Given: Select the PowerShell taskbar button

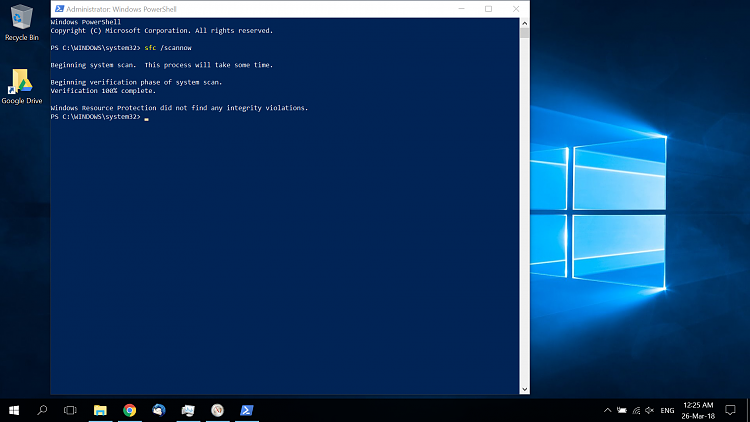Looking at the screenshot, I should 247,410.
